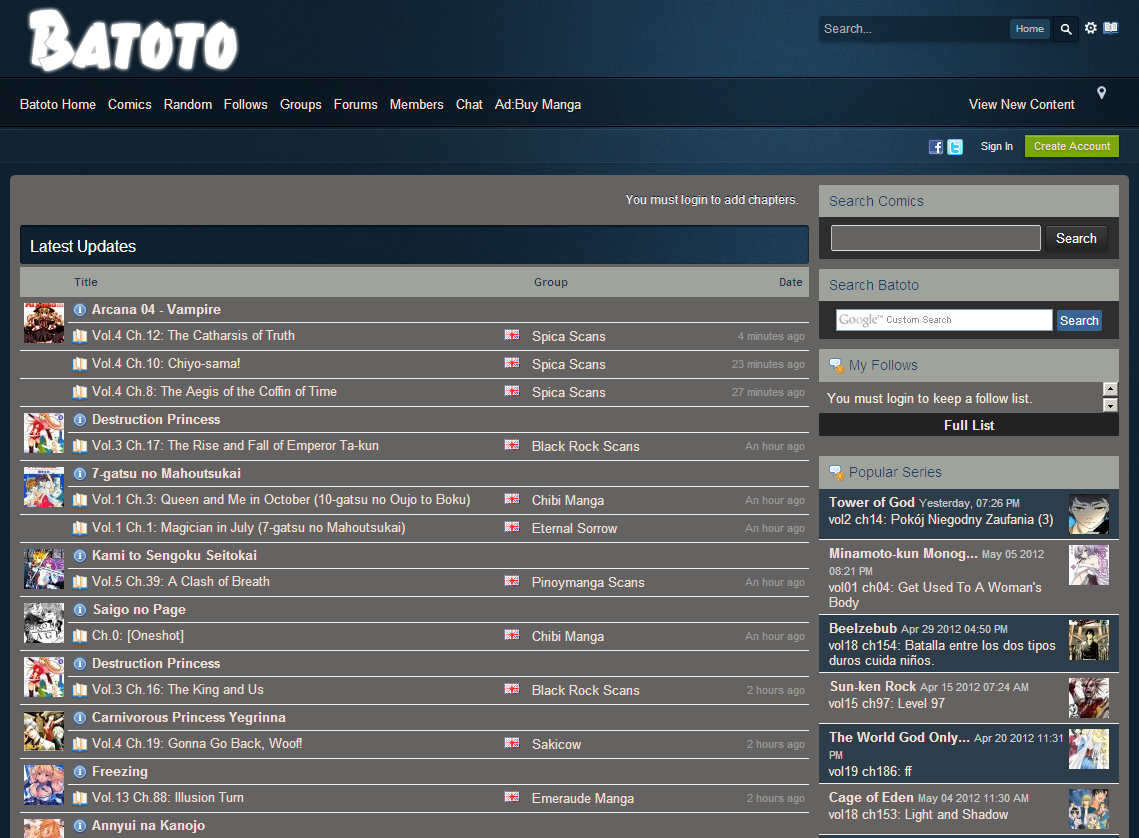Open the Random menu item
This screenshot has height=838, width=1139.
tap(187, 105)
